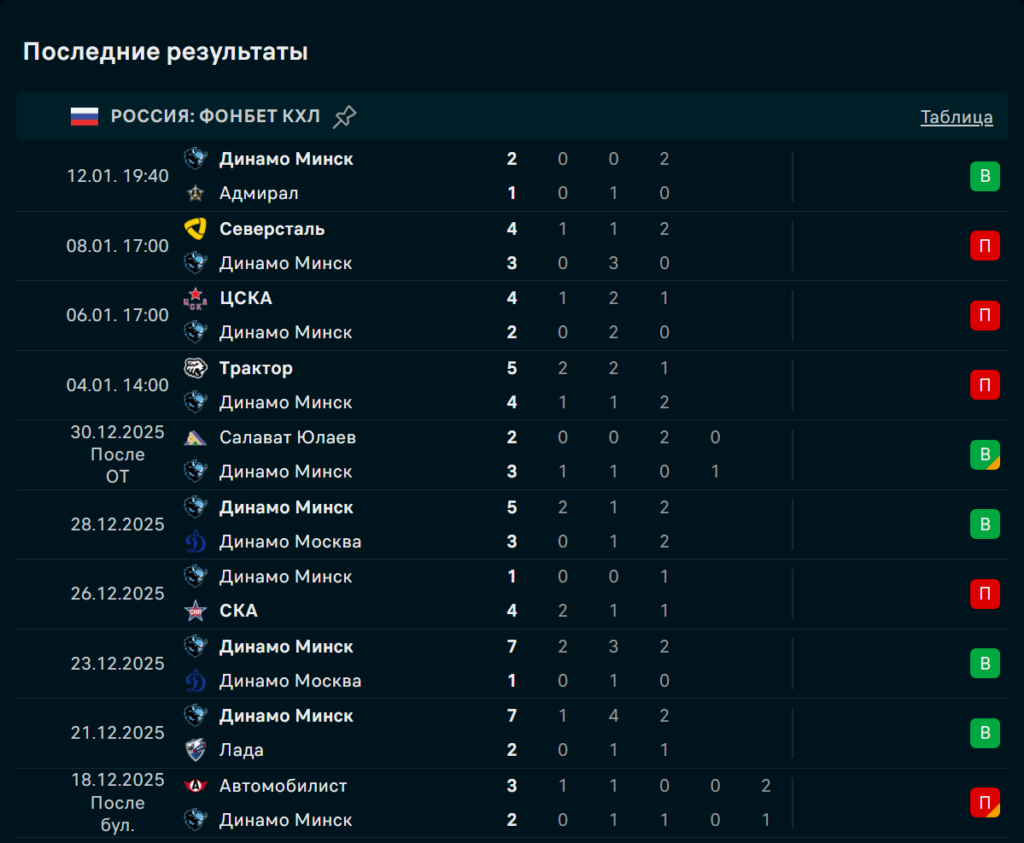Click the Салават Юлаев team logo
Viewport: 1024px width, 843px height.
tap(195, 438)
